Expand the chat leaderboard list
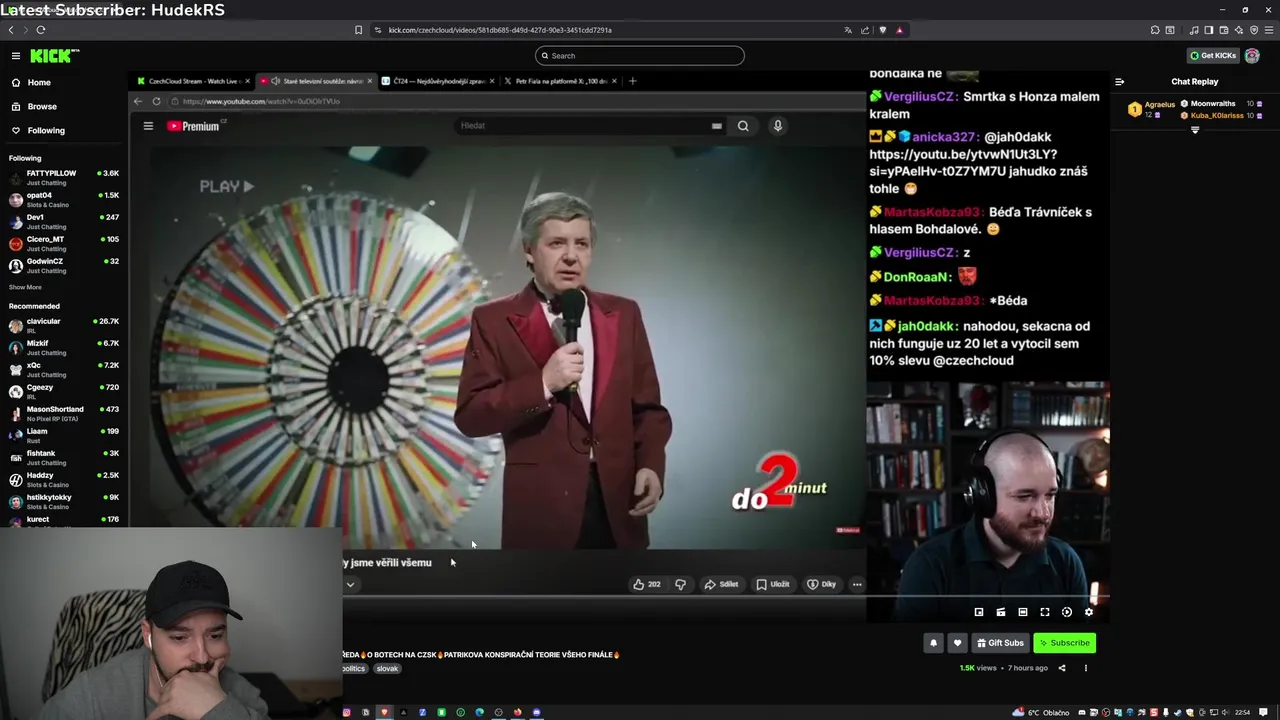The image size is (1280, 720). 1194,130
